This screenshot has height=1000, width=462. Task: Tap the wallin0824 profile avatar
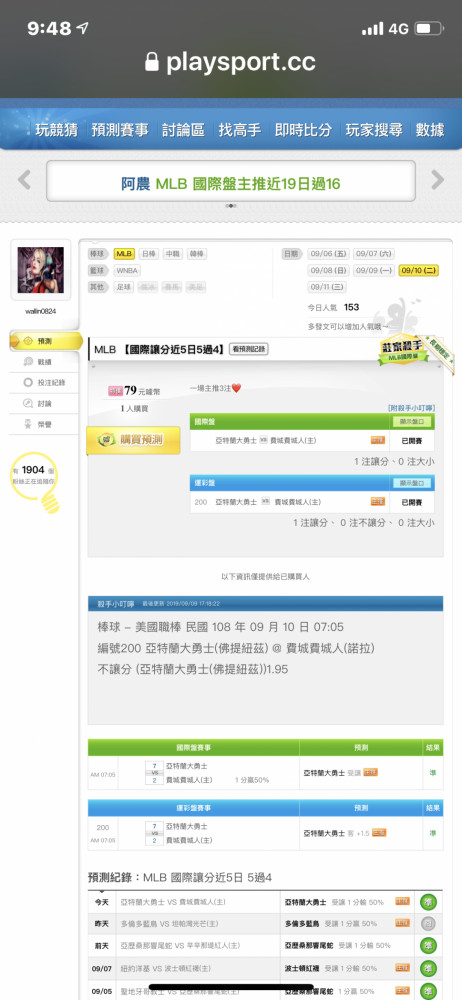[41, 270]
